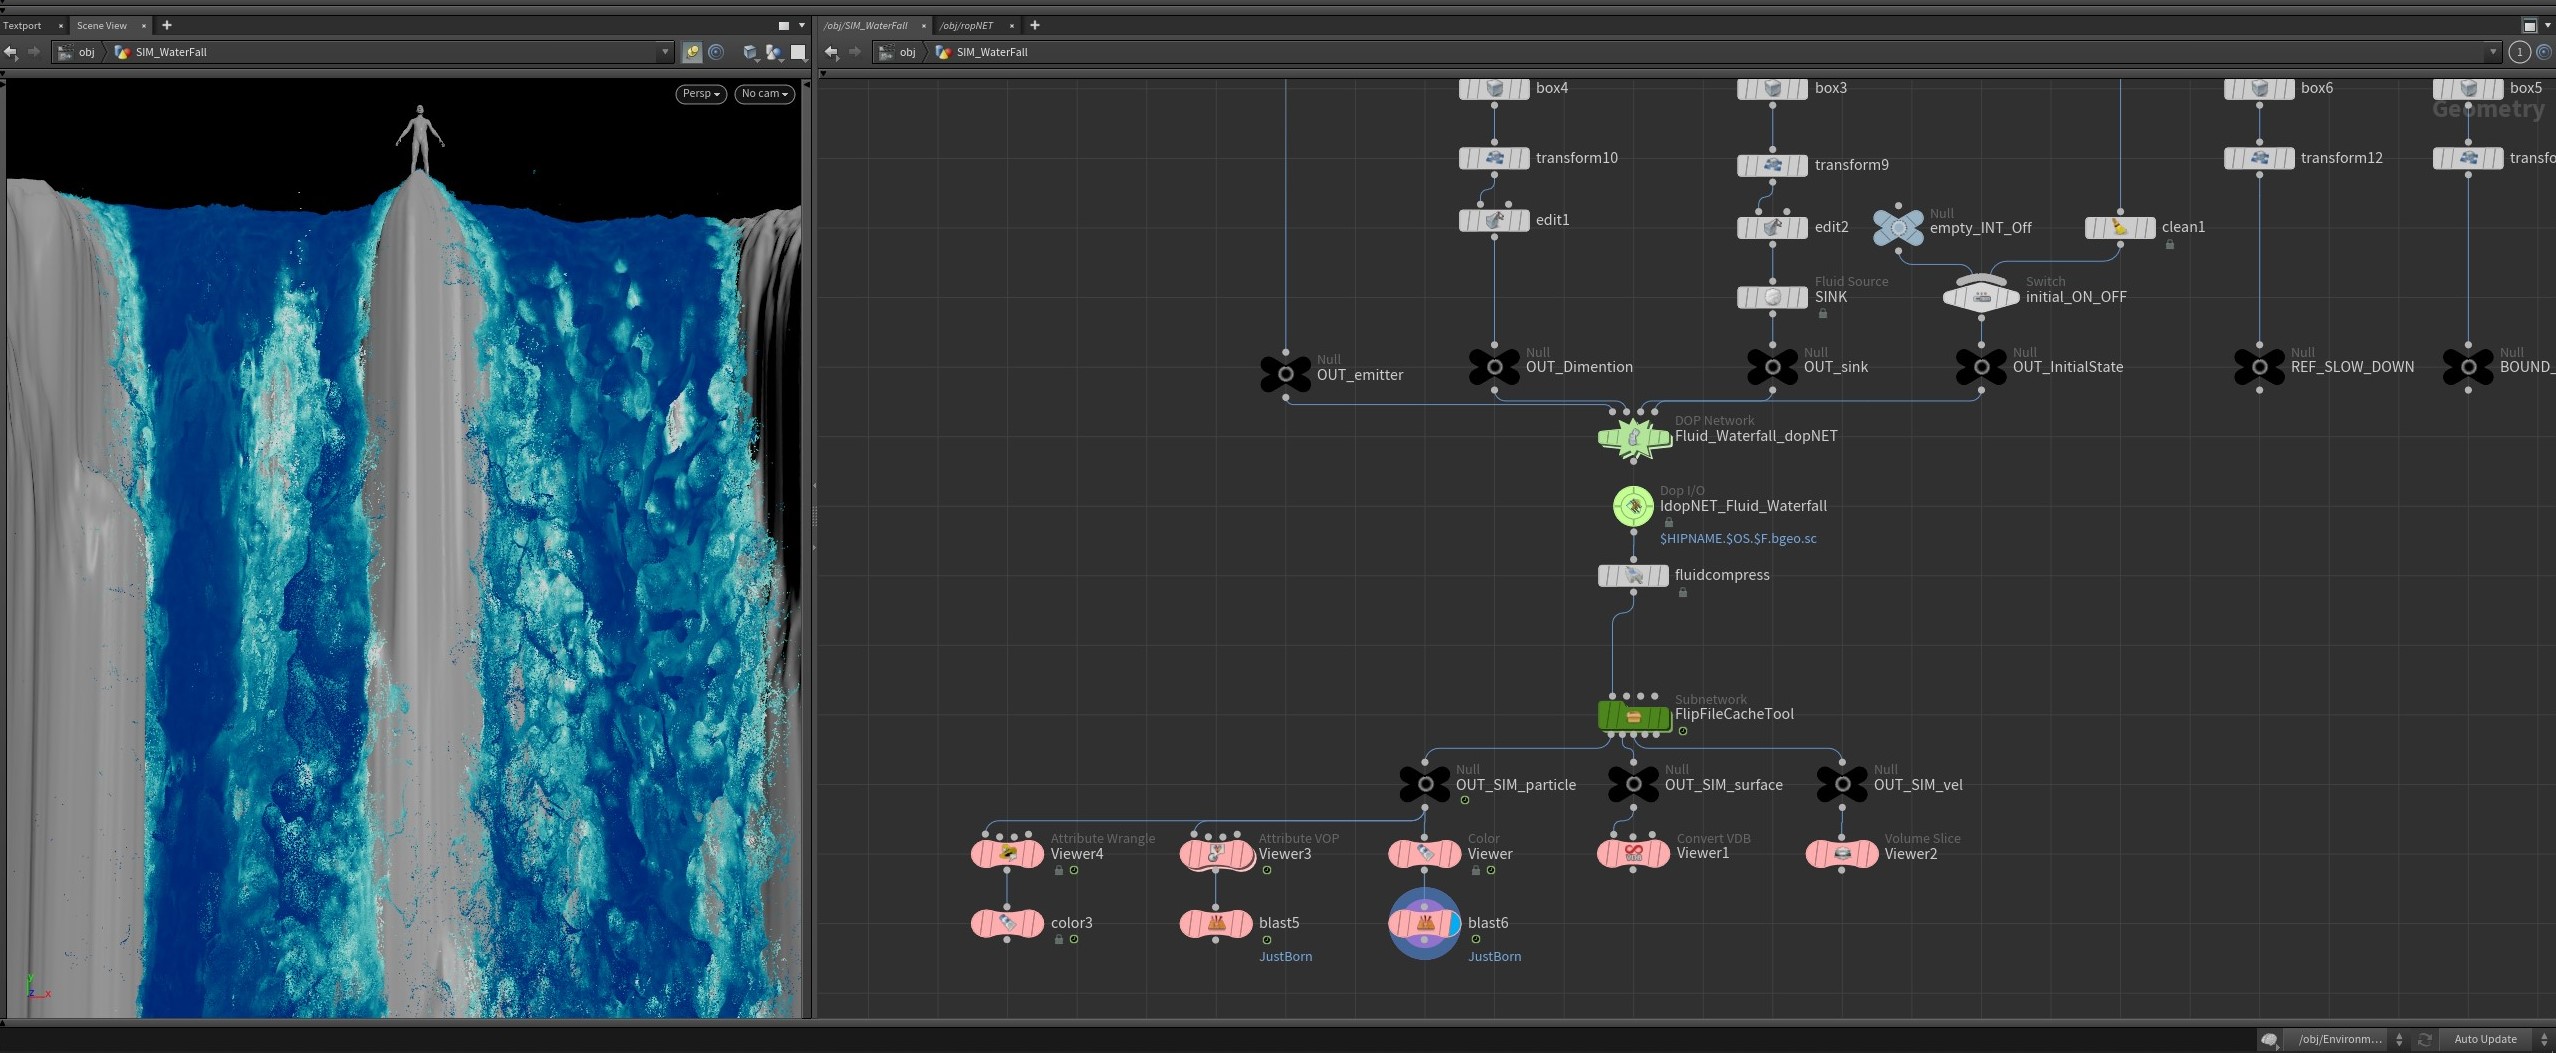Click the Viewer1 Convert VDB node icon
Image resolution: width=2556 pixels, height=1053 pixels.
[1634, 854]
